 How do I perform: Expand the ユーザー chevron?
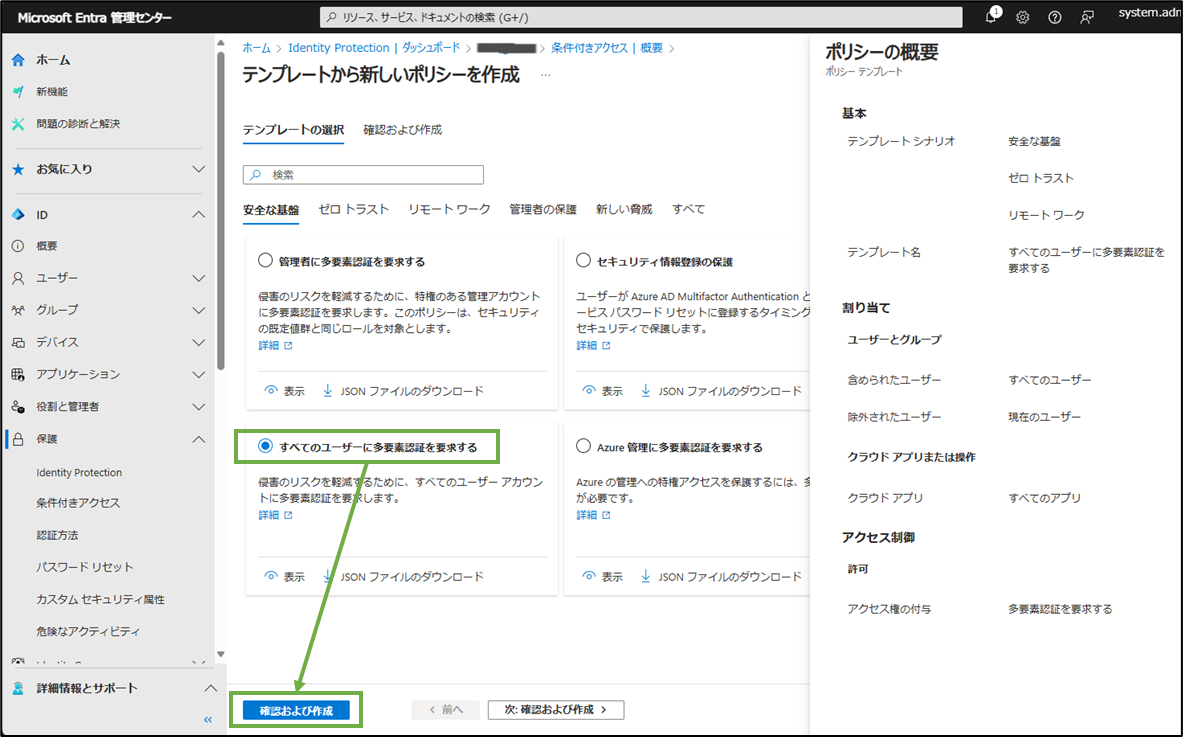pyautogui.click(x=198, y=278)
